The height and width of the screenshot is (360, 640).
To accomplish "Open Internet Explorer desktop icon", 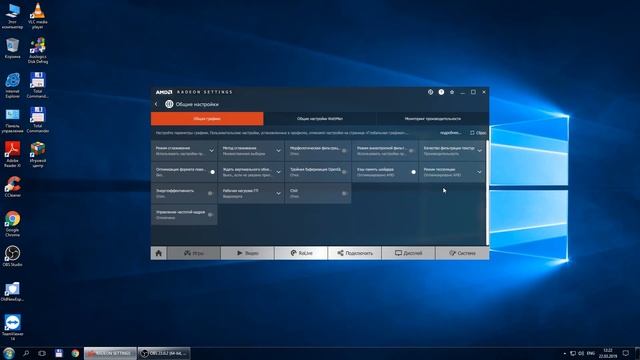I will tap(12, 86).
